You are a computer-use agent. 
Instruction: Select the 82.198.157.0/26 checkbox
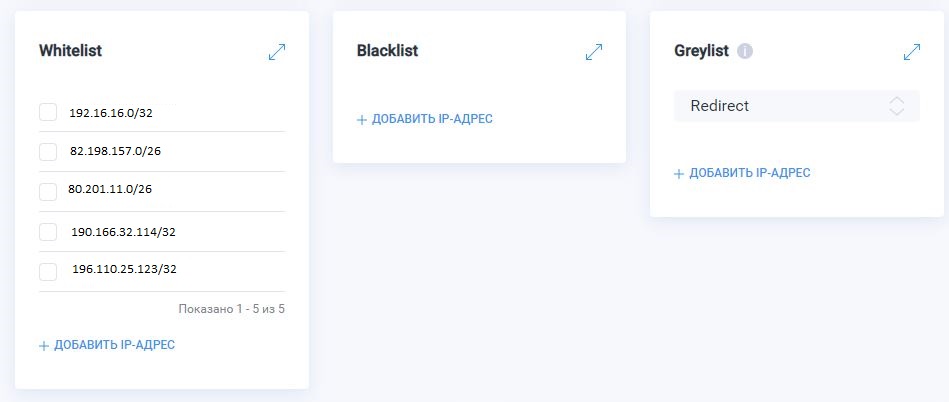point(48,152)
